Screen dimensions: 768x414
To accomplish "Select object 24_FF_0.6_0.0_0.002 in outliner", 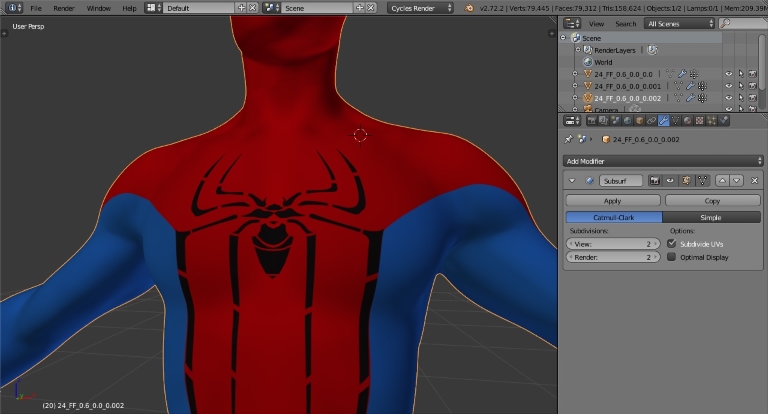I will pyautogui.click(x=627, y=98).
